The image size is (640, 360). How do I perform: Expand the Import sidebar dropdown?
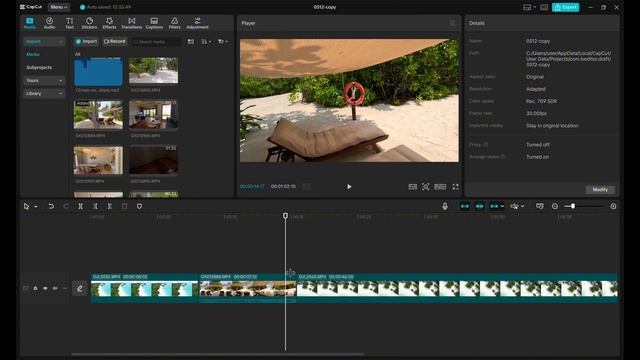click(x=44, y=42)
